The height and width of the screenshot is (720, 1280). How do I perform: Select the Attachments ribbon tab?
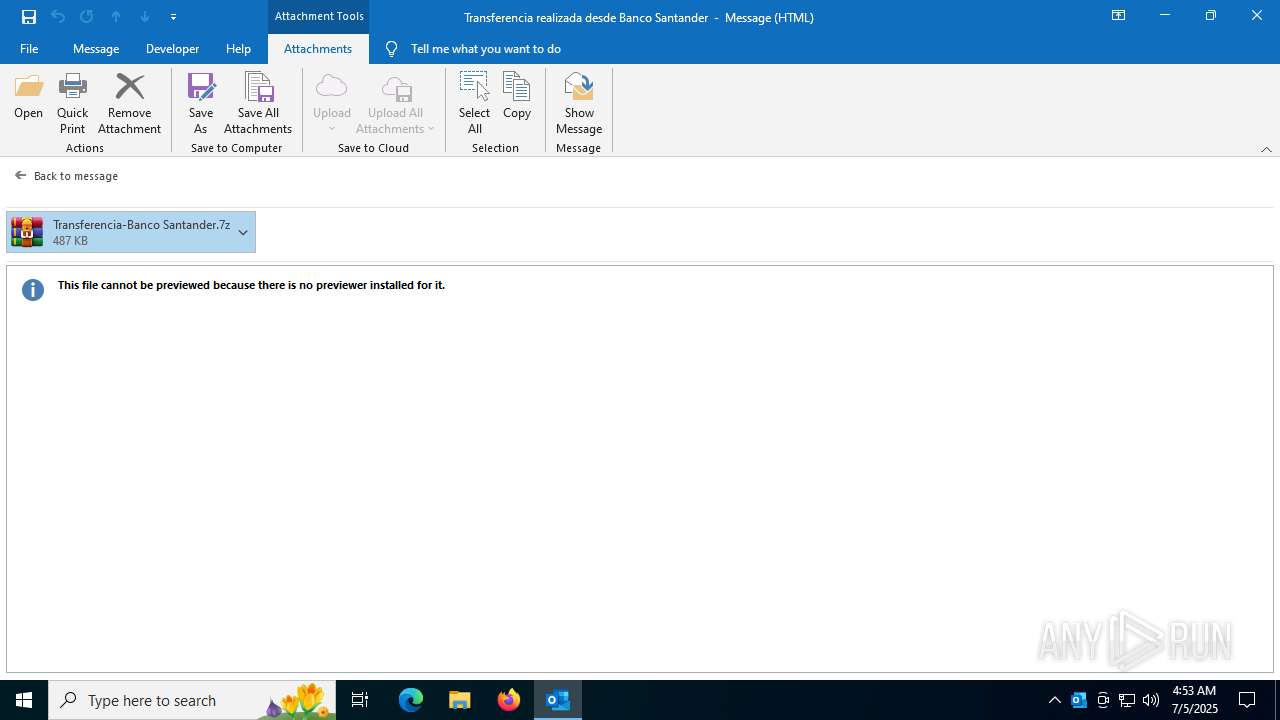point(318,49)
